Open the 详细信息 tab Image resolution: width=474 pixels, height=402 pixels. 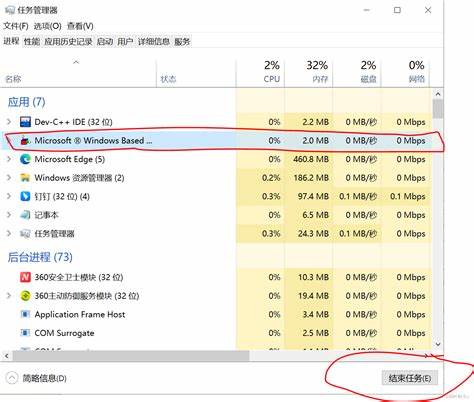tap(154, 42)
